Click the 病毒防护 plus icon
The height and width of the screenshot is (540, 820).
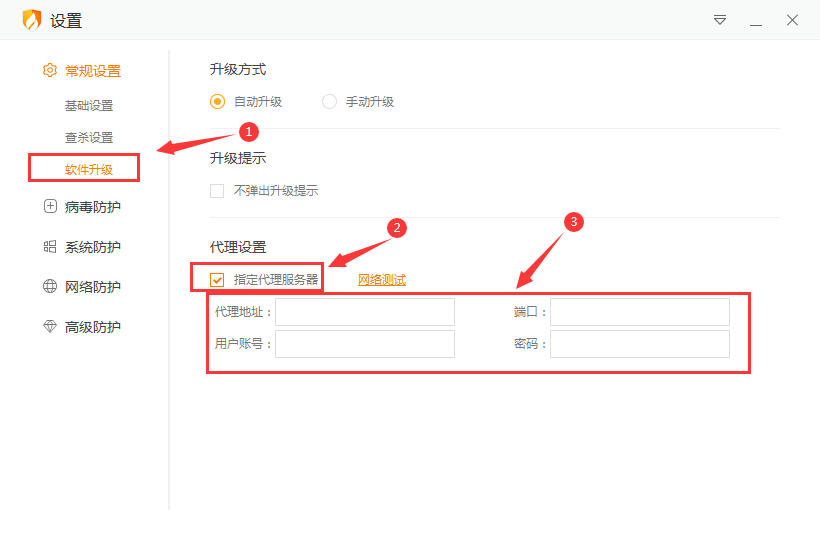[50, 206]
